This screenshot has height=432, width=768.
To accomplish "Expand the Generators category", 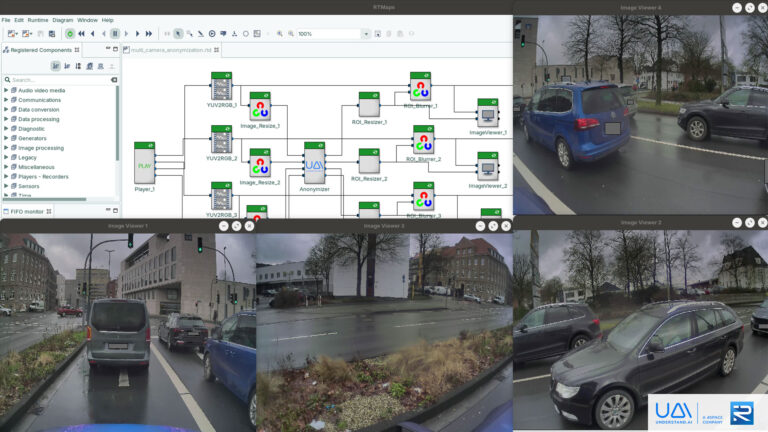I will pyautogui.click(x=6, y=139).
